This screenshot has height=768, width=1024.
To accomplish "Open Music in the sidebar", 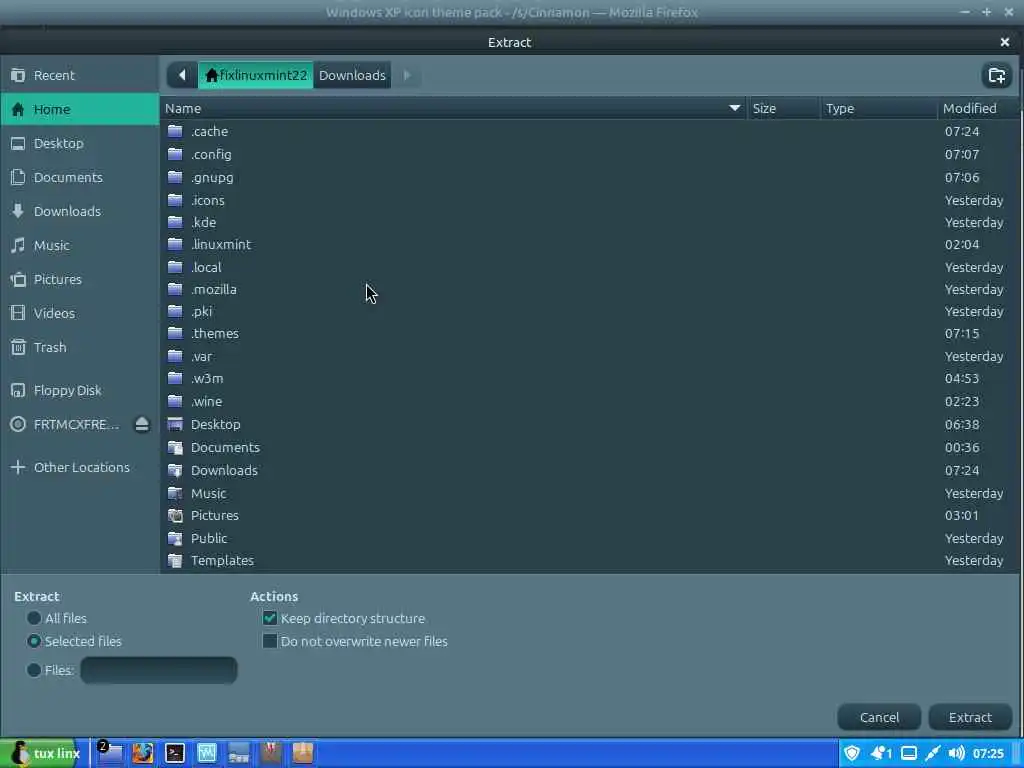I will pos(80,245).
